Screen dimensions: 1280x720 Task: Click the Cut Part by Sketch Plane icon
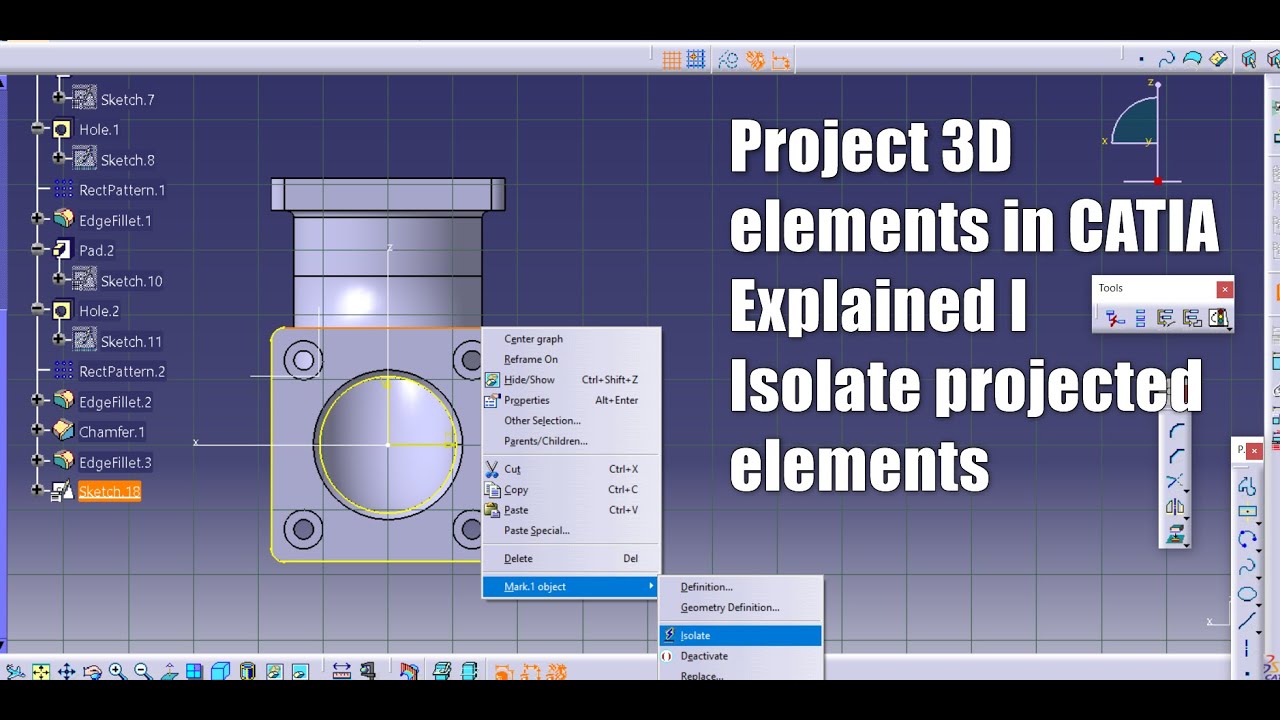point(441,671)
